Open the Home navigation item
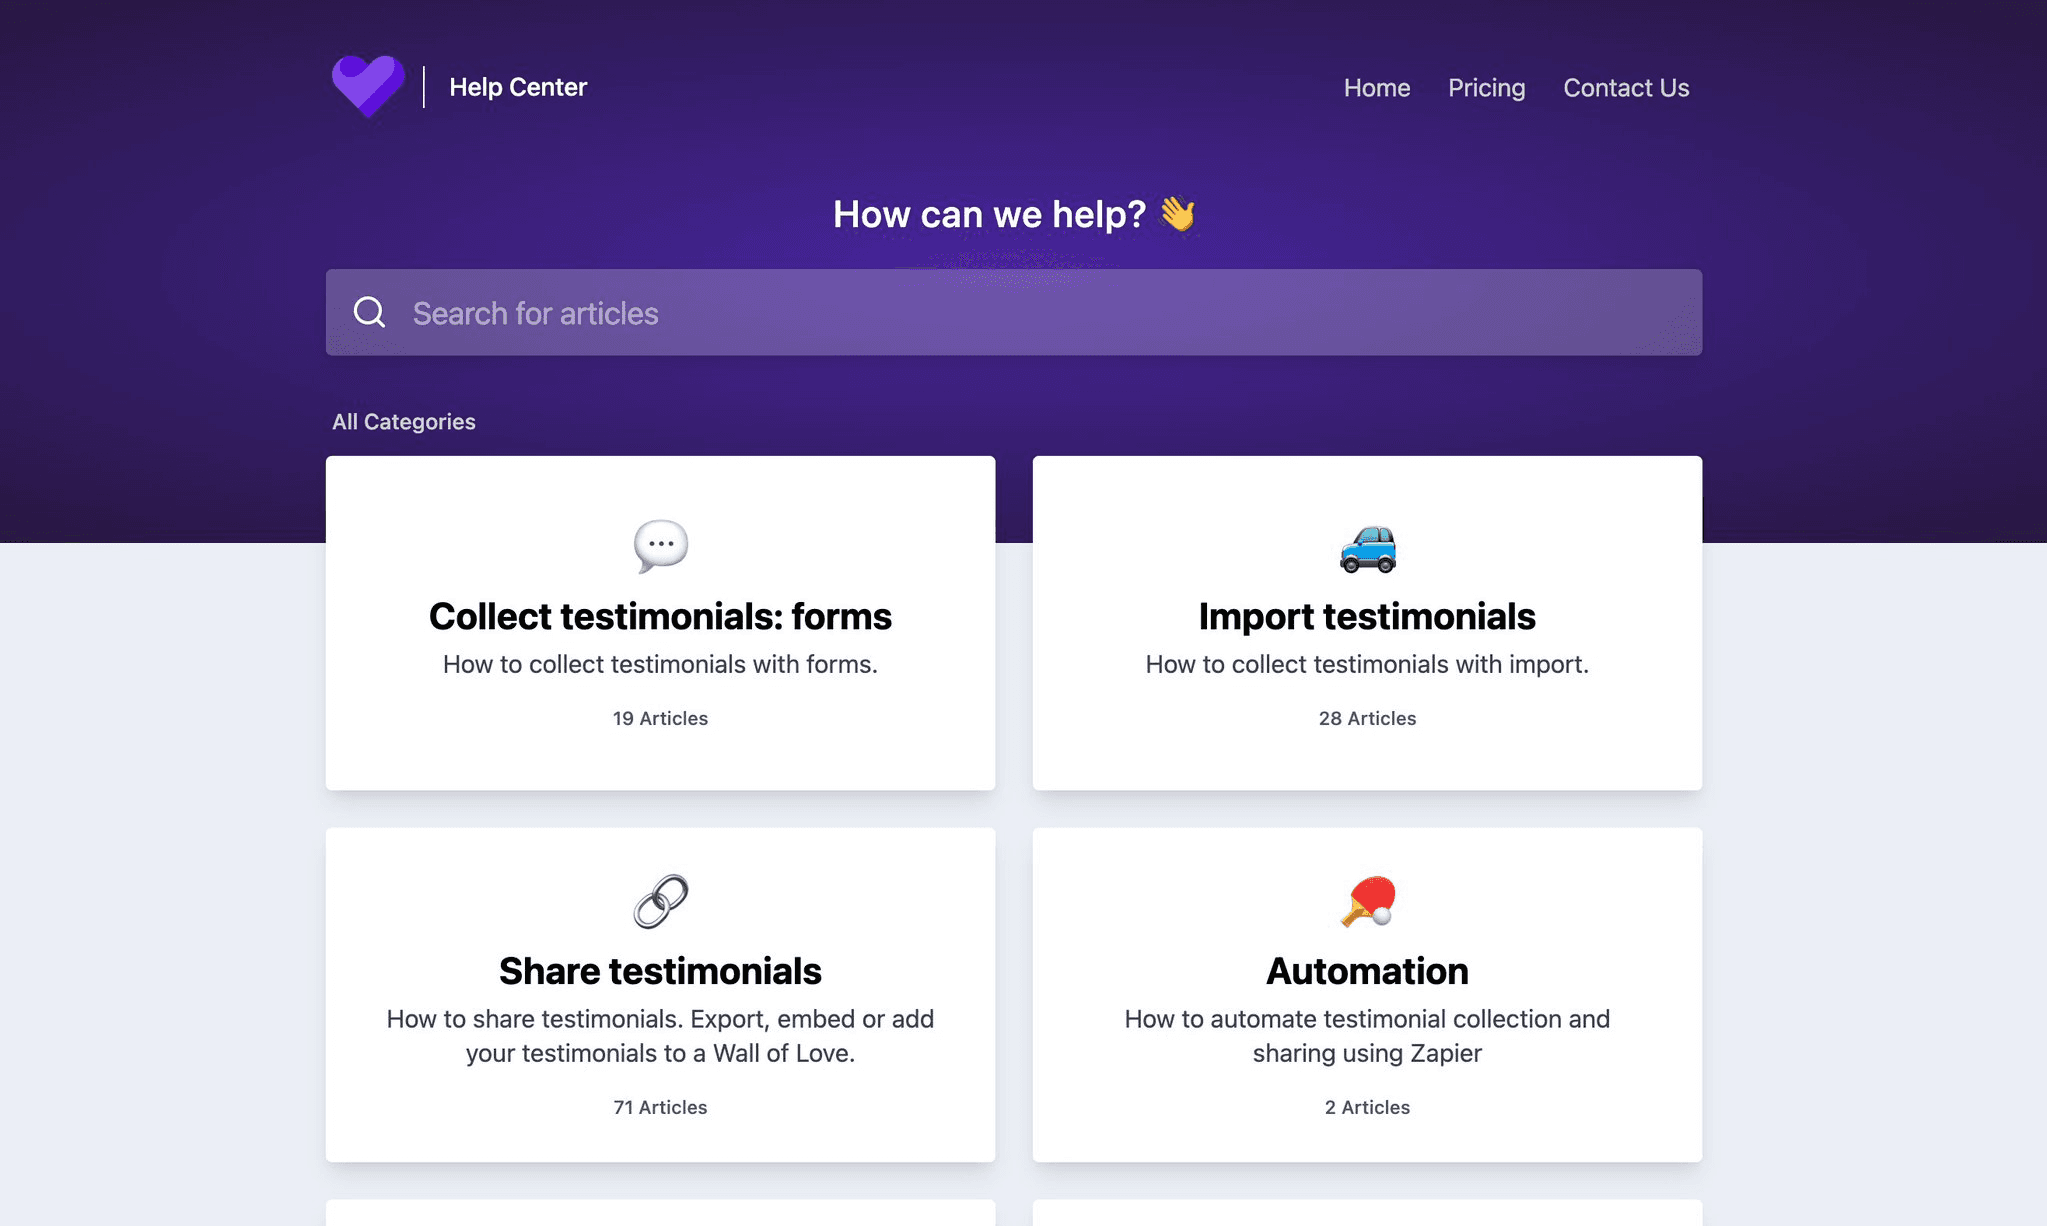This screenshot has height=1226, width=2047. [x=1376, y=88]
